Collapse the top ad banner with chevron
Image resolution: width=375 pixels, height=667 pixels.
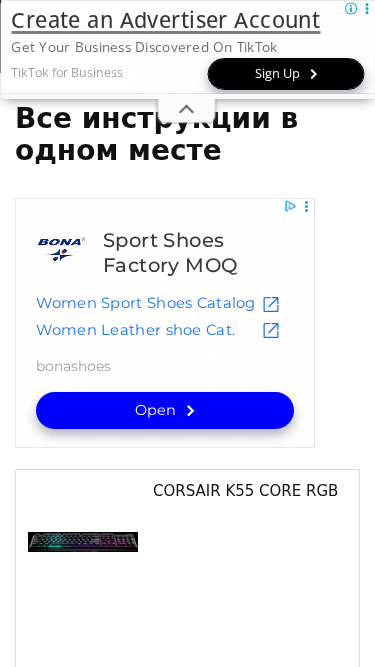[187, 109]
